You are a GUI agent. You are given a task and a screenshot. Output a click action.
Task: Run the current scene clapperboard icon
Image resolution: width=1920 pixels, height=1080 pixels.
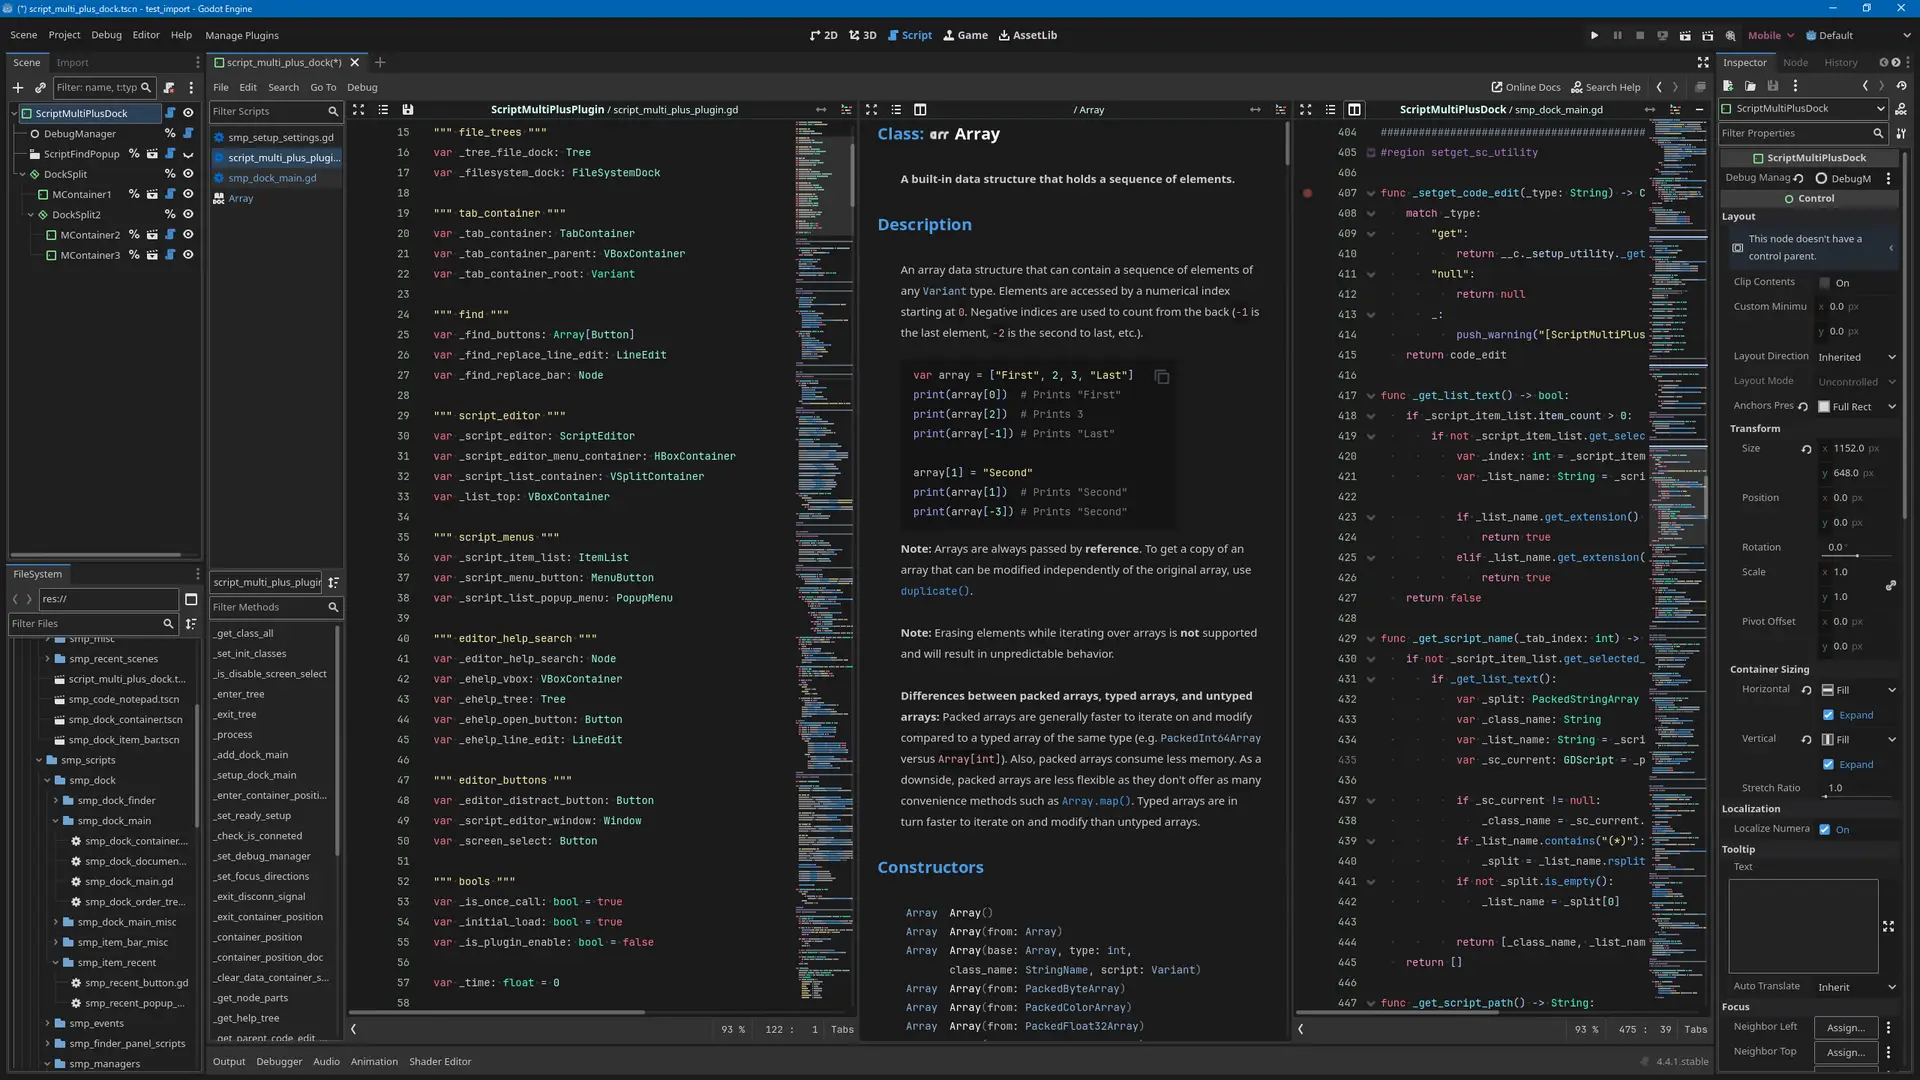point(1685,35)
